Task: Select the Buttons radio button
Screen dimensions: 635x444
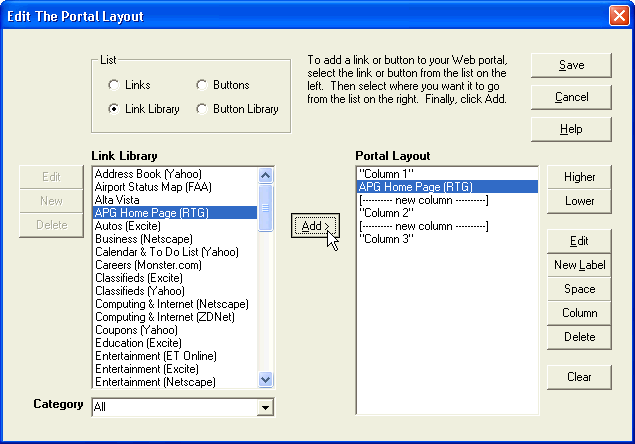Action: pos(202,85)
